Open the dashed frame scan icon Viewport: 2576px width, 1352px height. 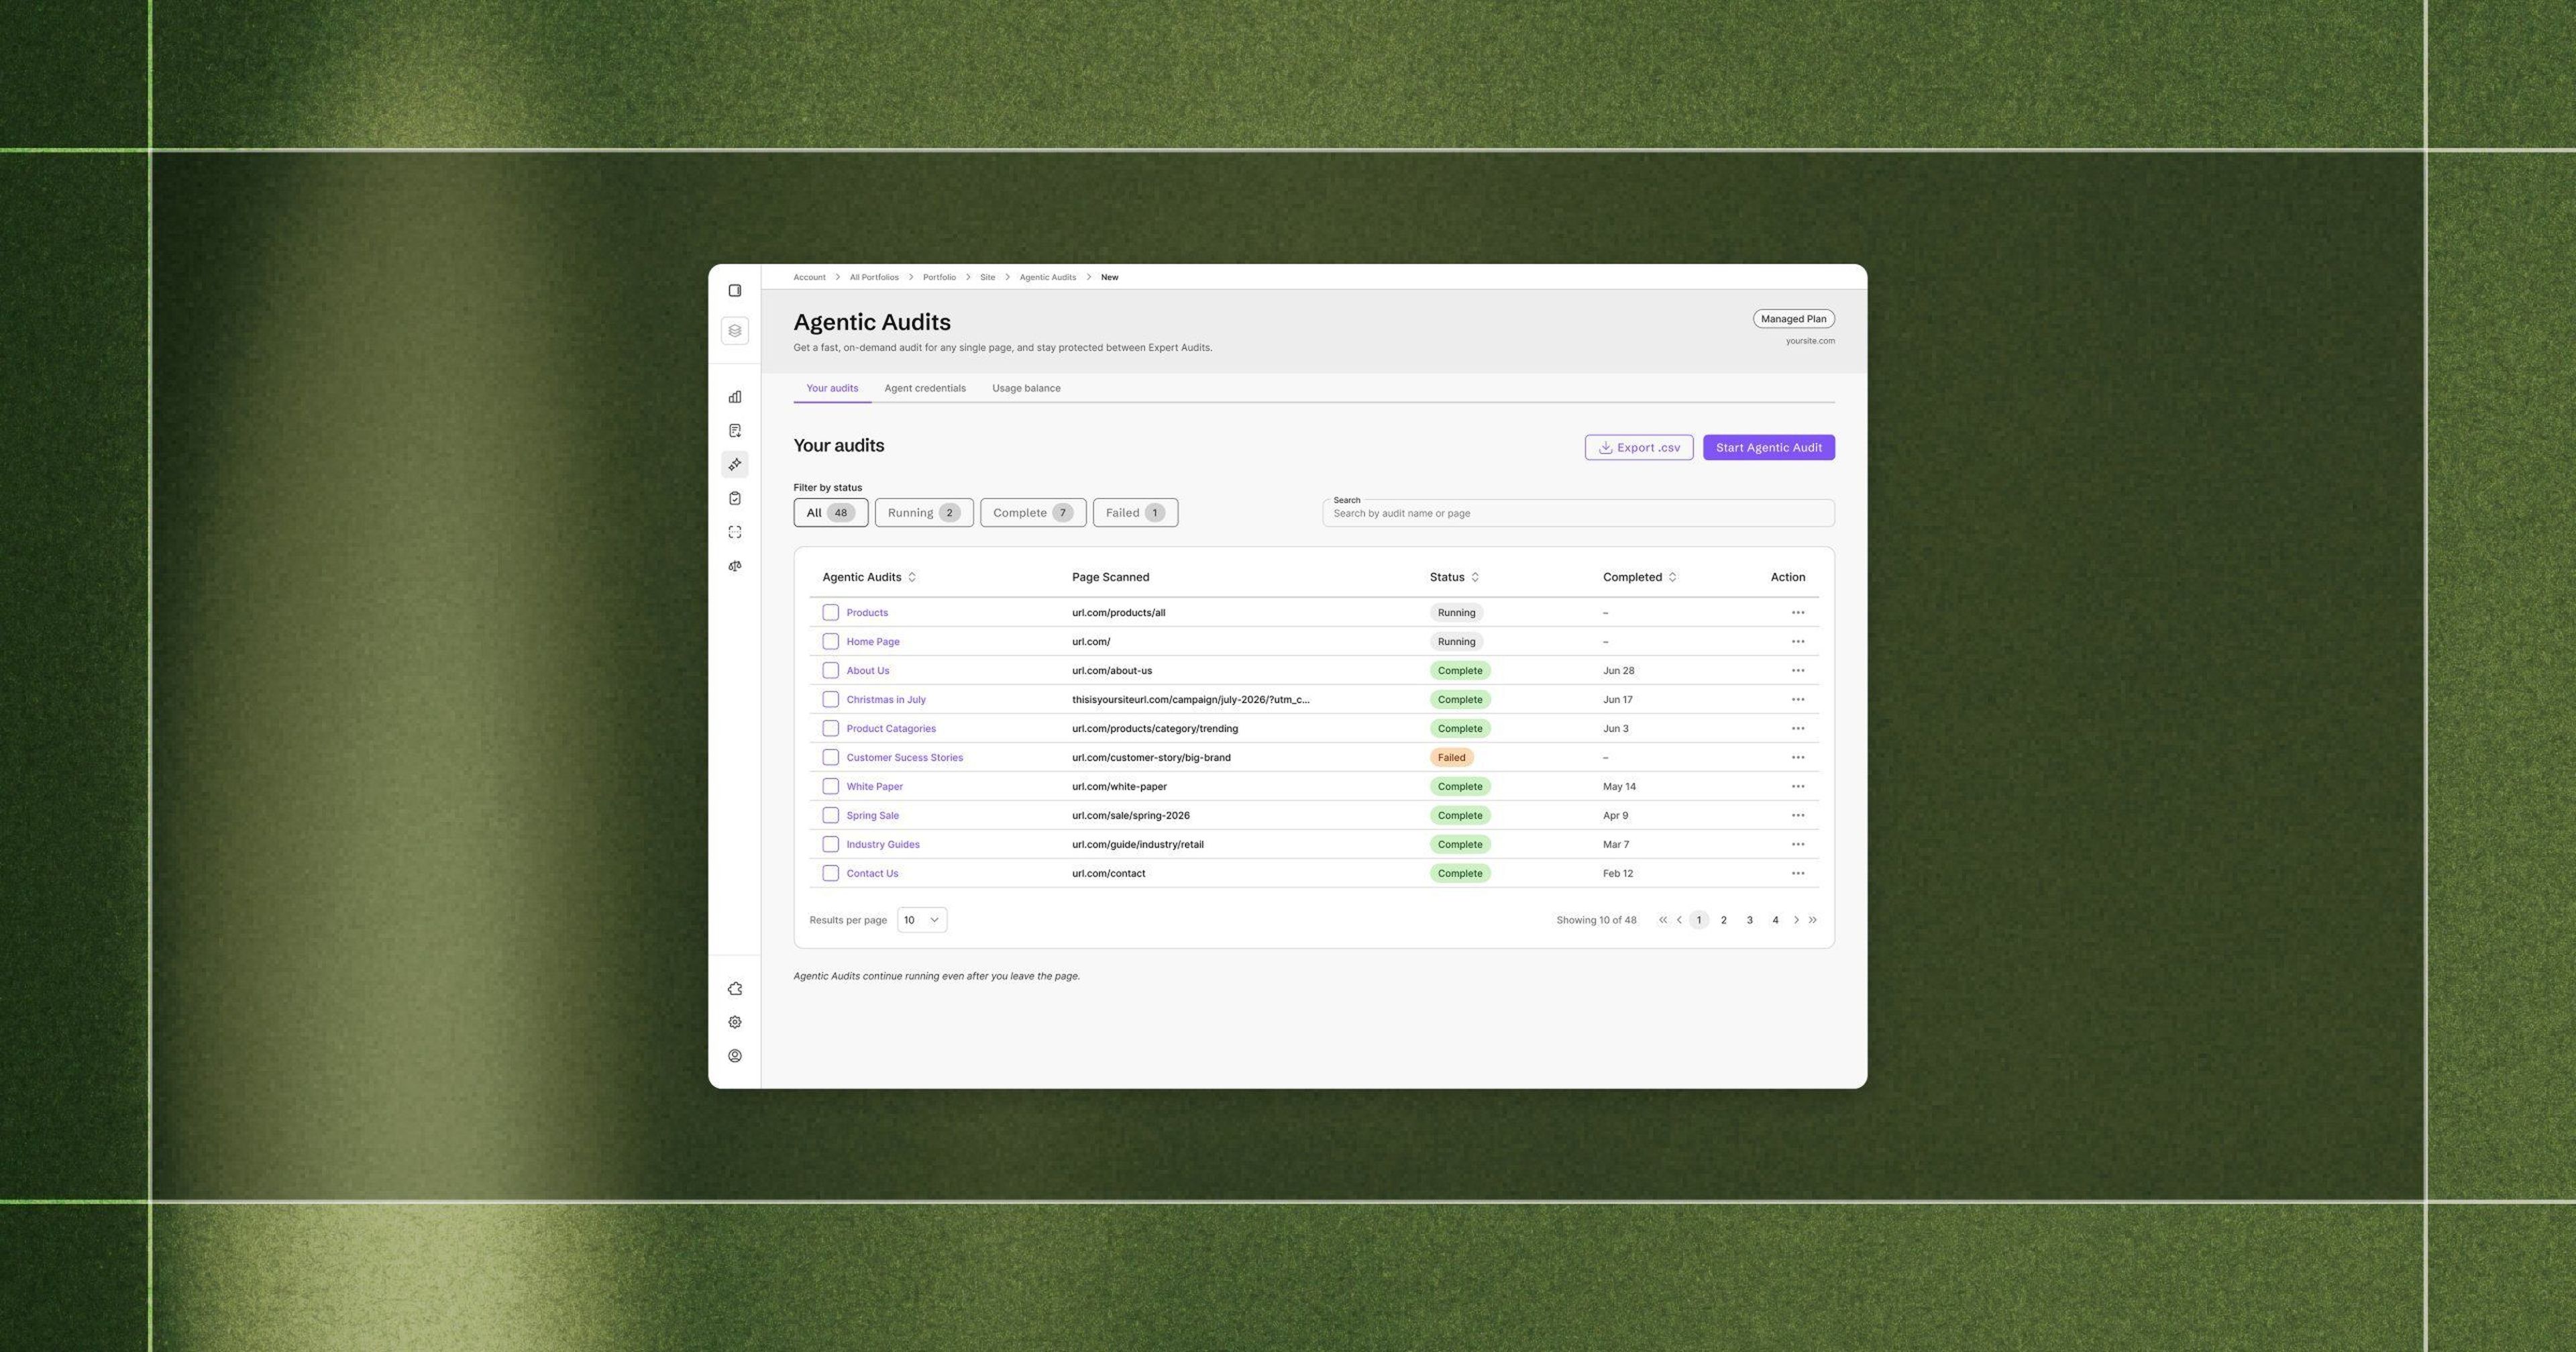(735, 532)
